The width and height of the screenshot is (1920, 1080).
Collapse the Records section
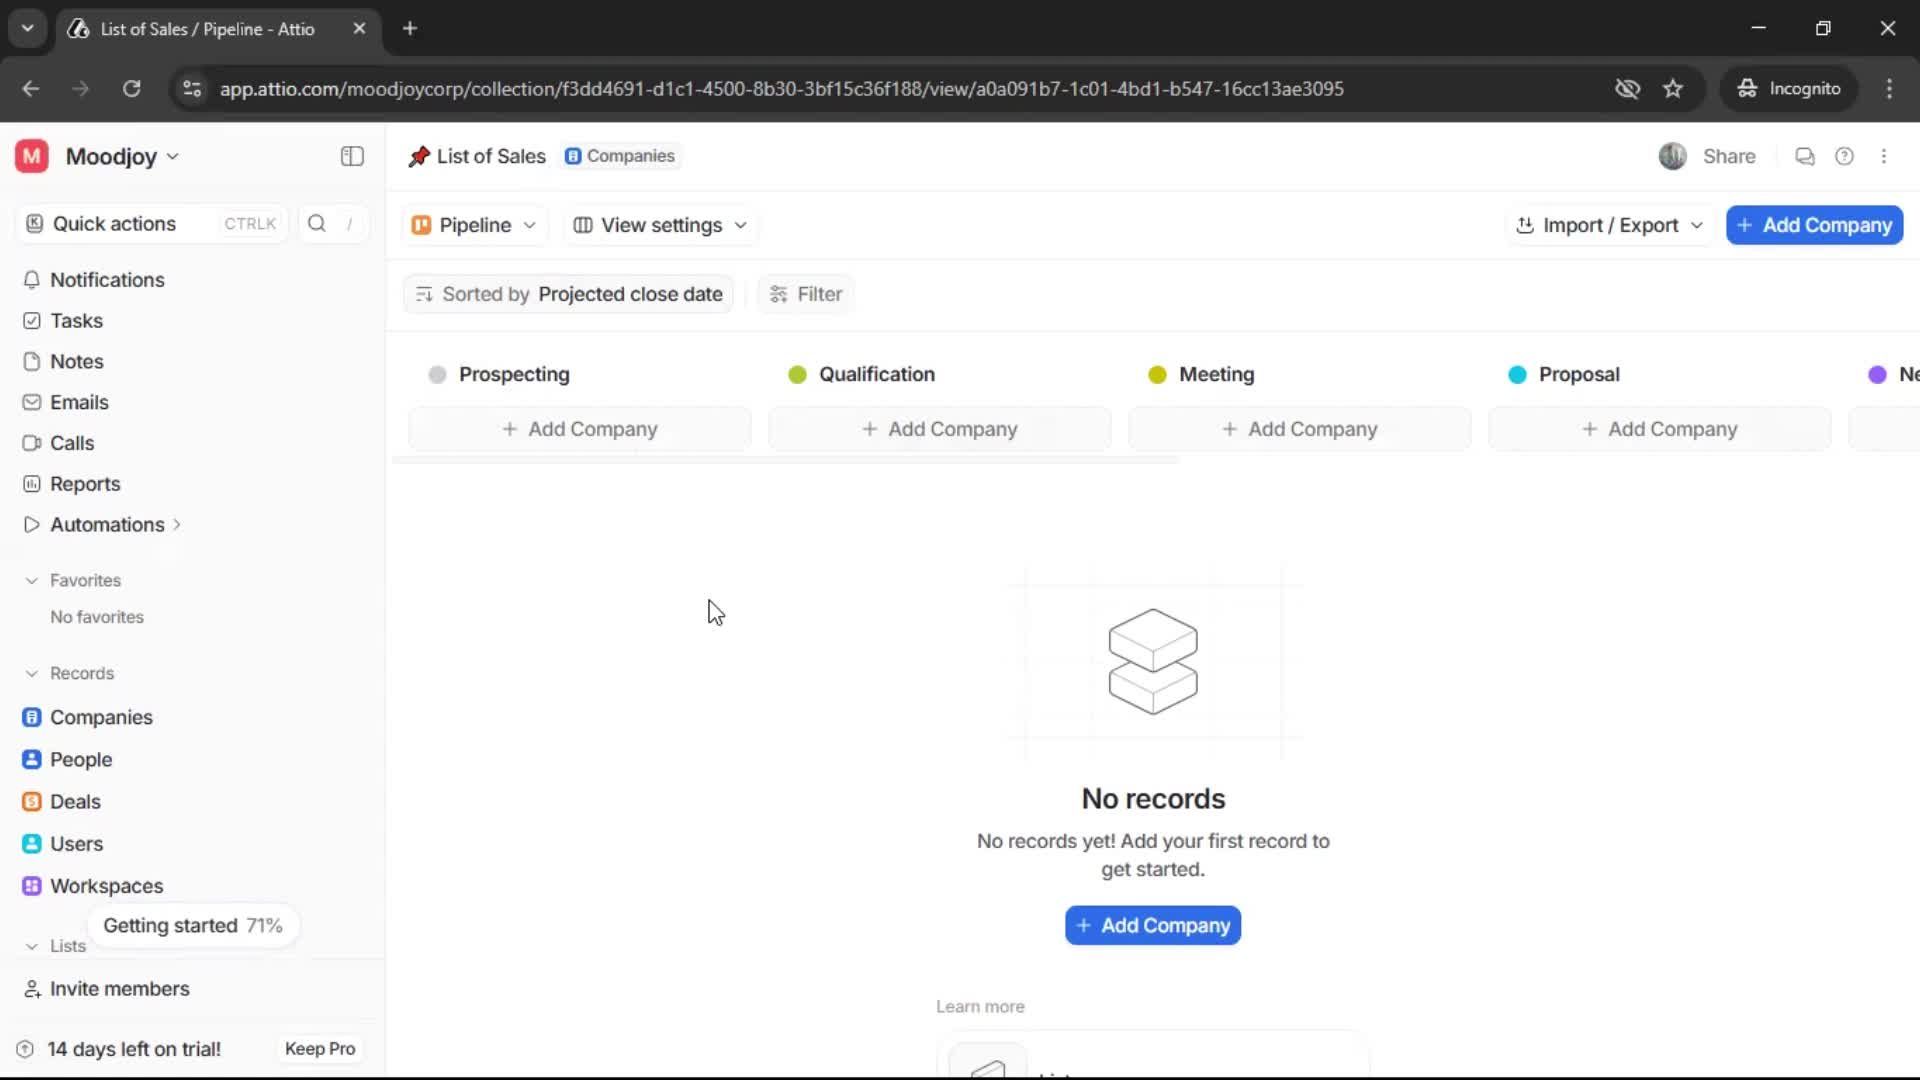pyautogui.click(x=32, y=673)
